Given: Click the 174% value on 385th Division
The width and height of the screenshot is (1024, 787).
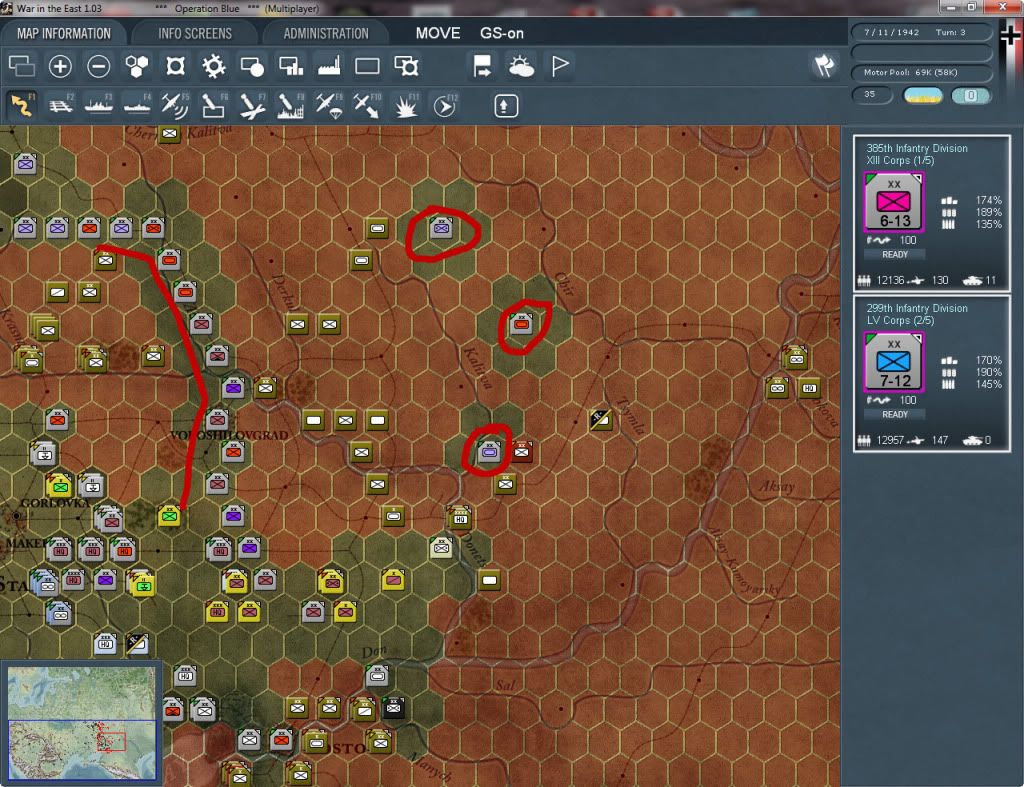Looking at the screenshot, I should coord(988,200).
